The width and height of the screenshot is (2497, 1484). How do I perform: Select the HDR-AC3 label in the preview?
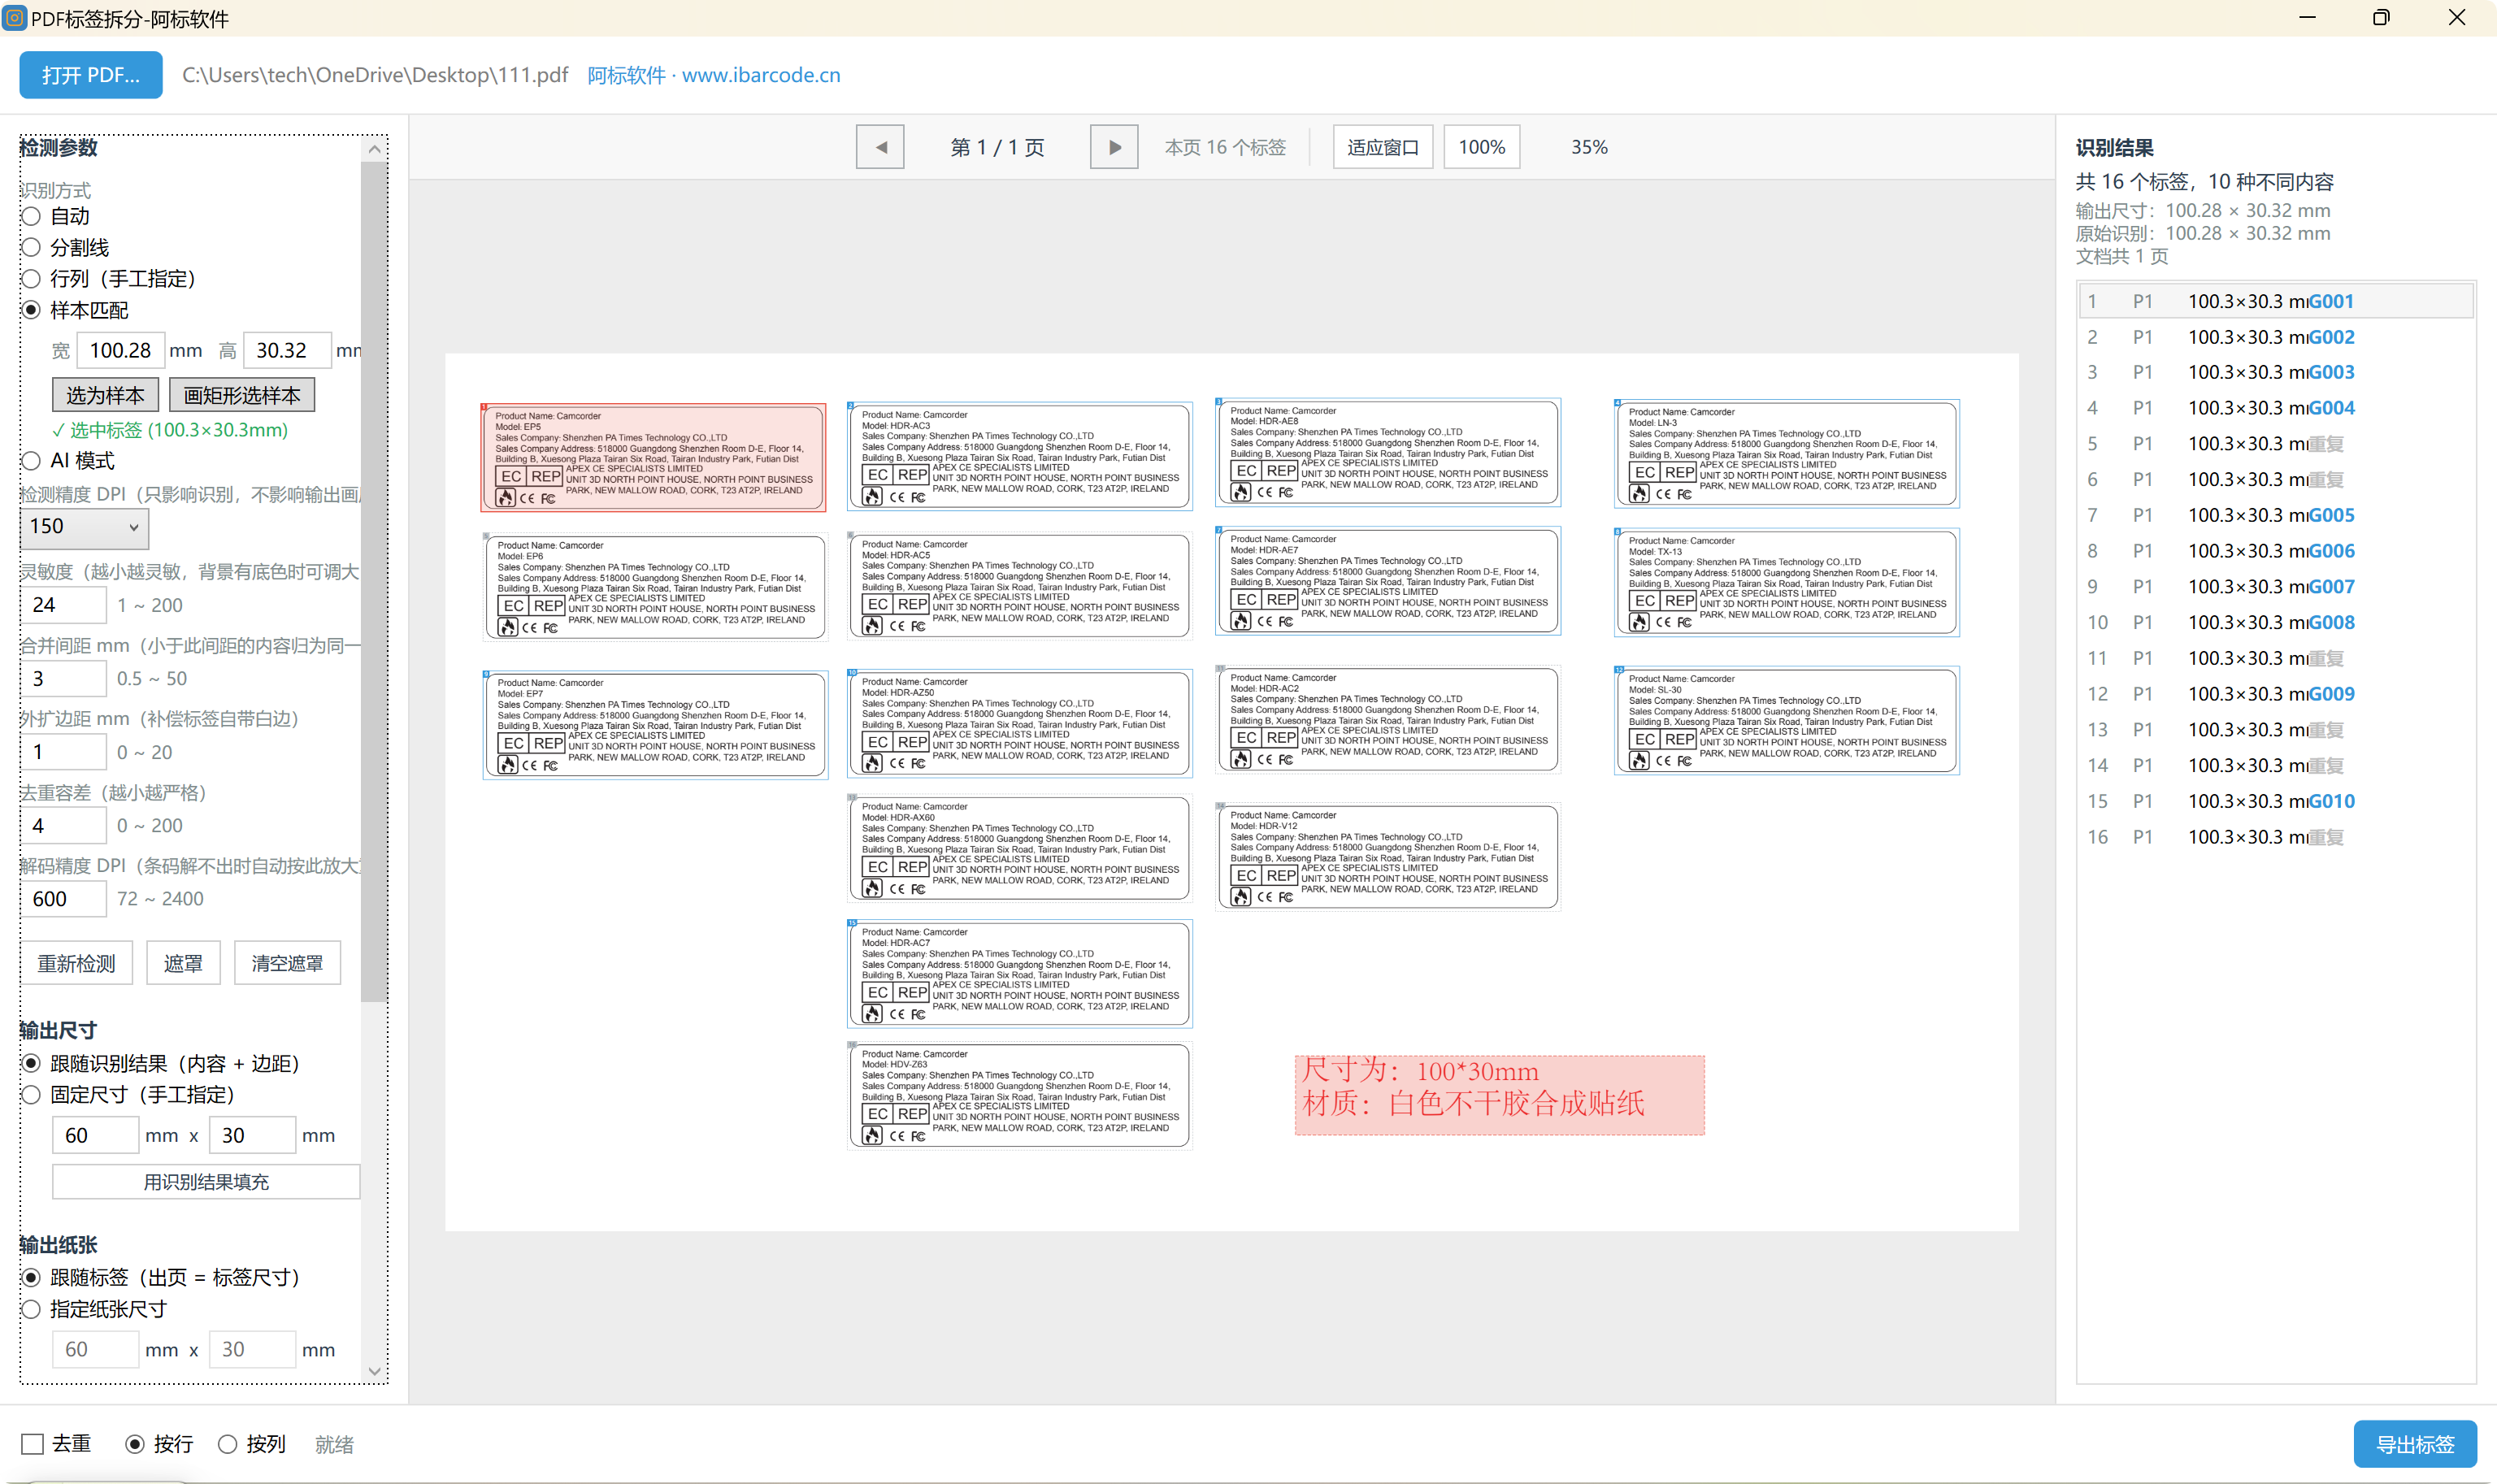1020,456
